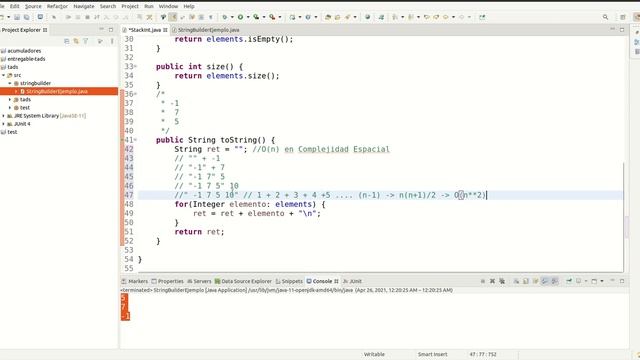The width and height of the screenshot is (640, 360).
Task: Open the Window menu
Action: (168, 6)
